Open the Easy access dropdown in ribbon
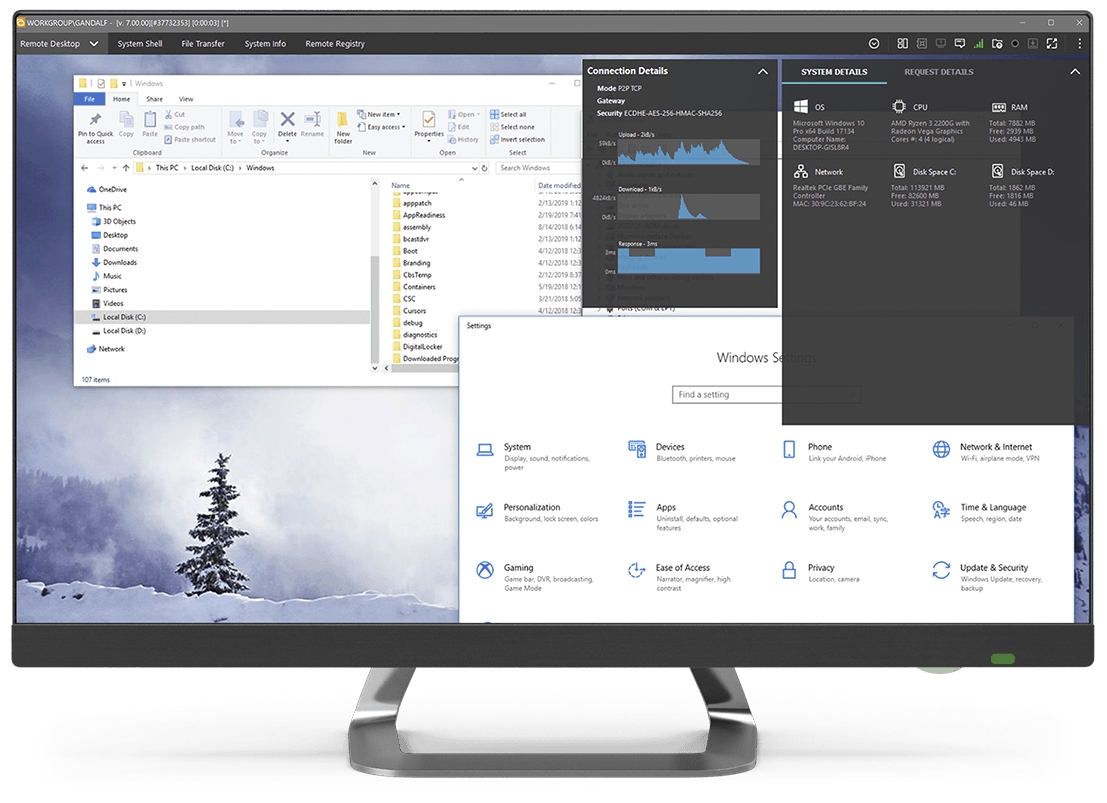Screen dimensions: 1107x803 (x=381, y=127)
